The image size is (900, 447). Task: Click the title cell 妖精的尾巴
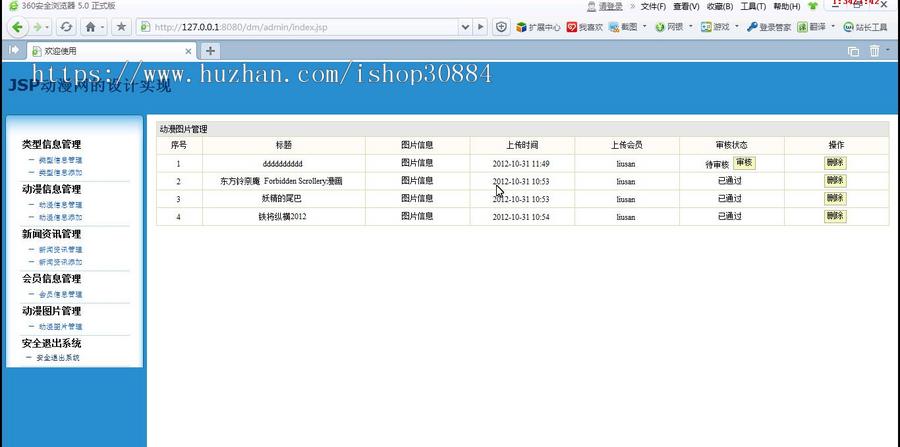[281, 199]
